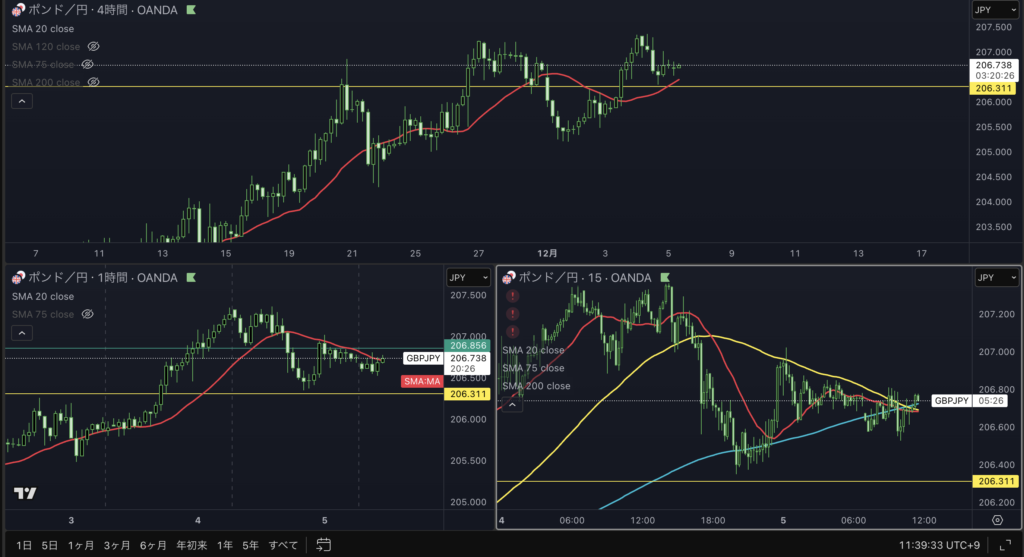Show the hidden SMA 120 indicator
The width and height of the screenshot is (1024, 557).
pos(93,47)
